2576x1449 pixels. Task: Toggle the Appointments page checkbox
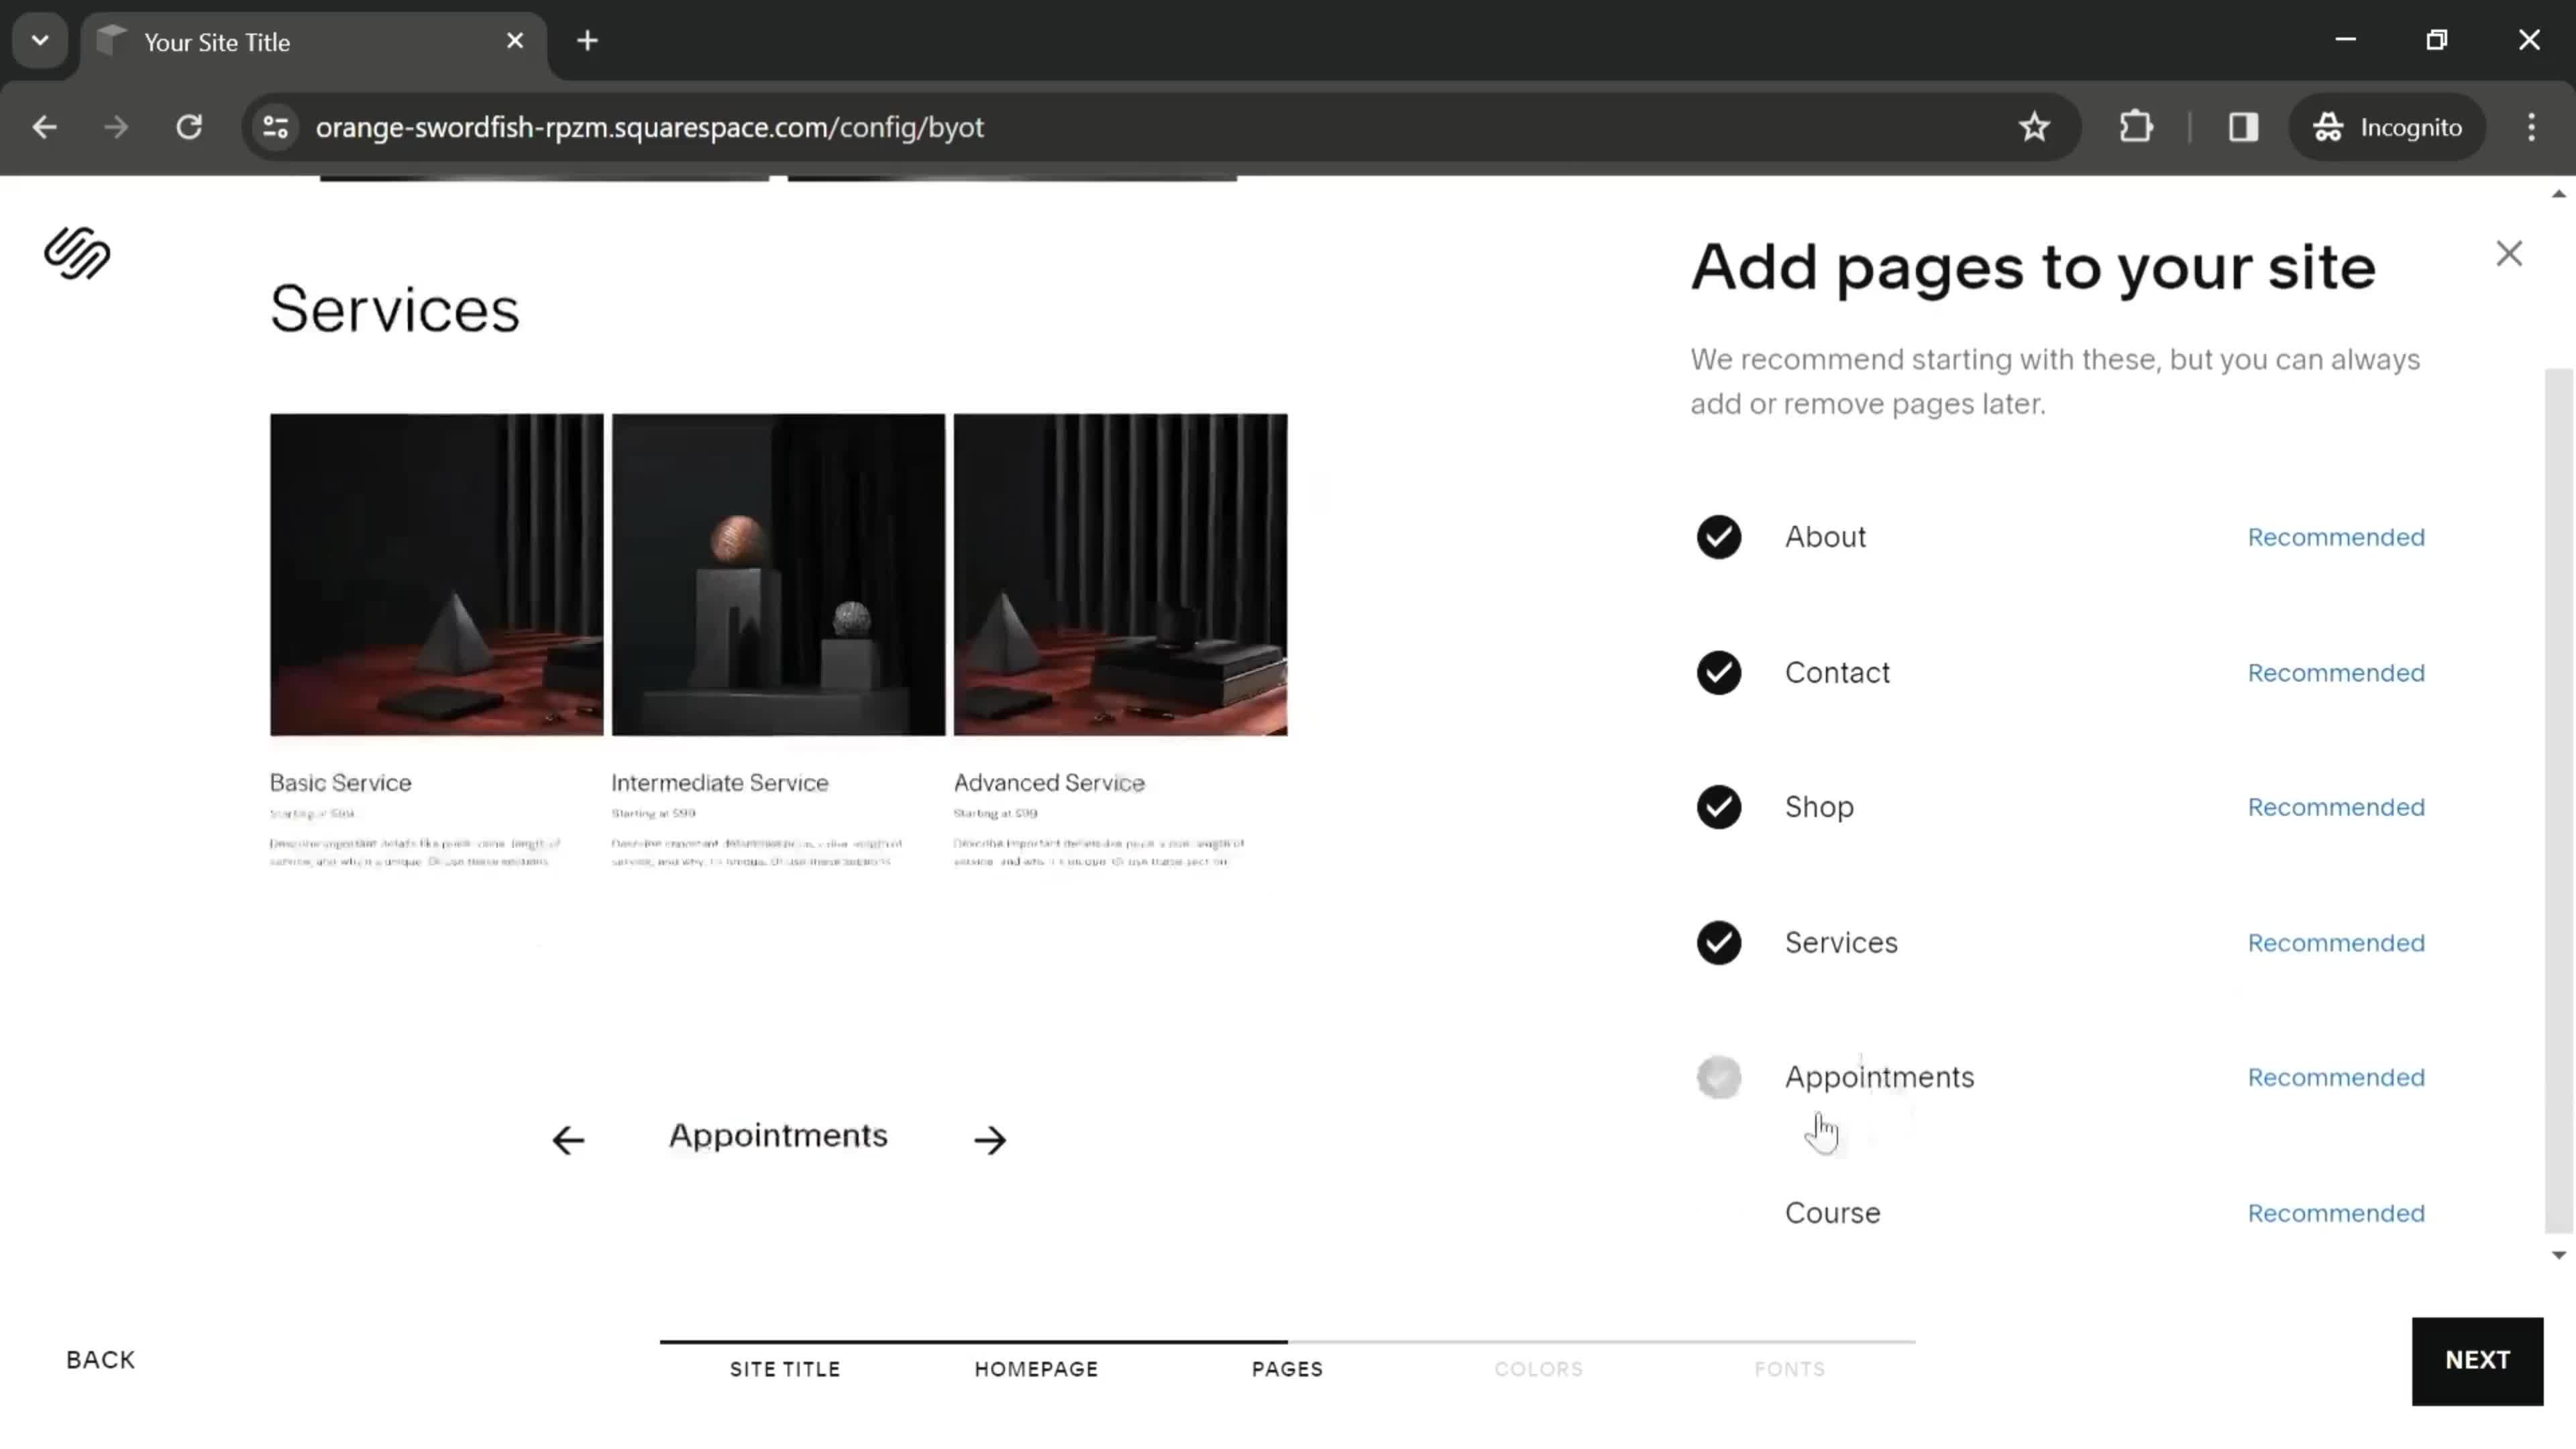coord(1719,1078)
